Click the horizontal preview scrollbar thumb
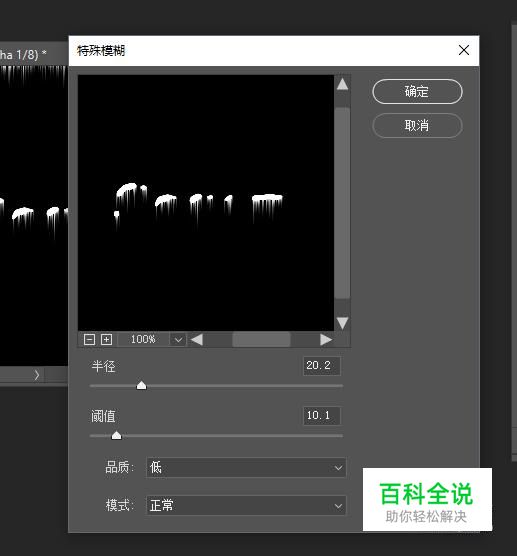Image resolution: width=517 pixels, height=556 pixels. 261,340
